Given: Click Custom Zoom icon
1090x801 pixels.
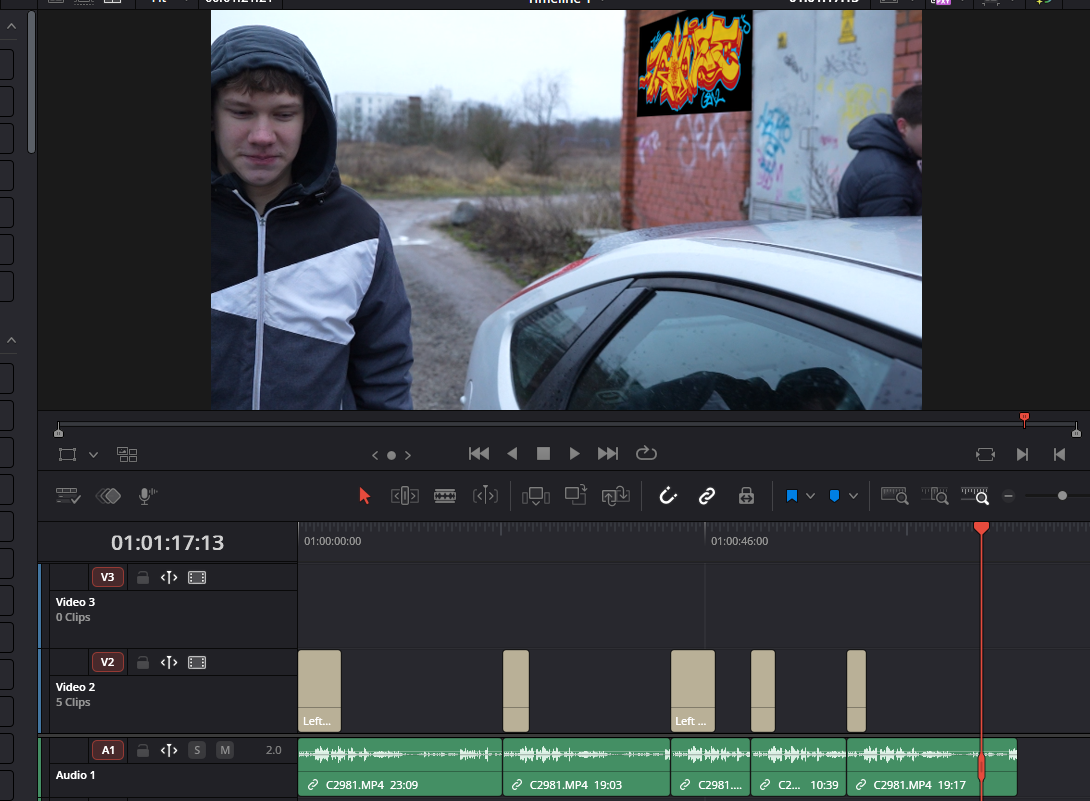Looking at the screenshot, I should pos(975,496).
